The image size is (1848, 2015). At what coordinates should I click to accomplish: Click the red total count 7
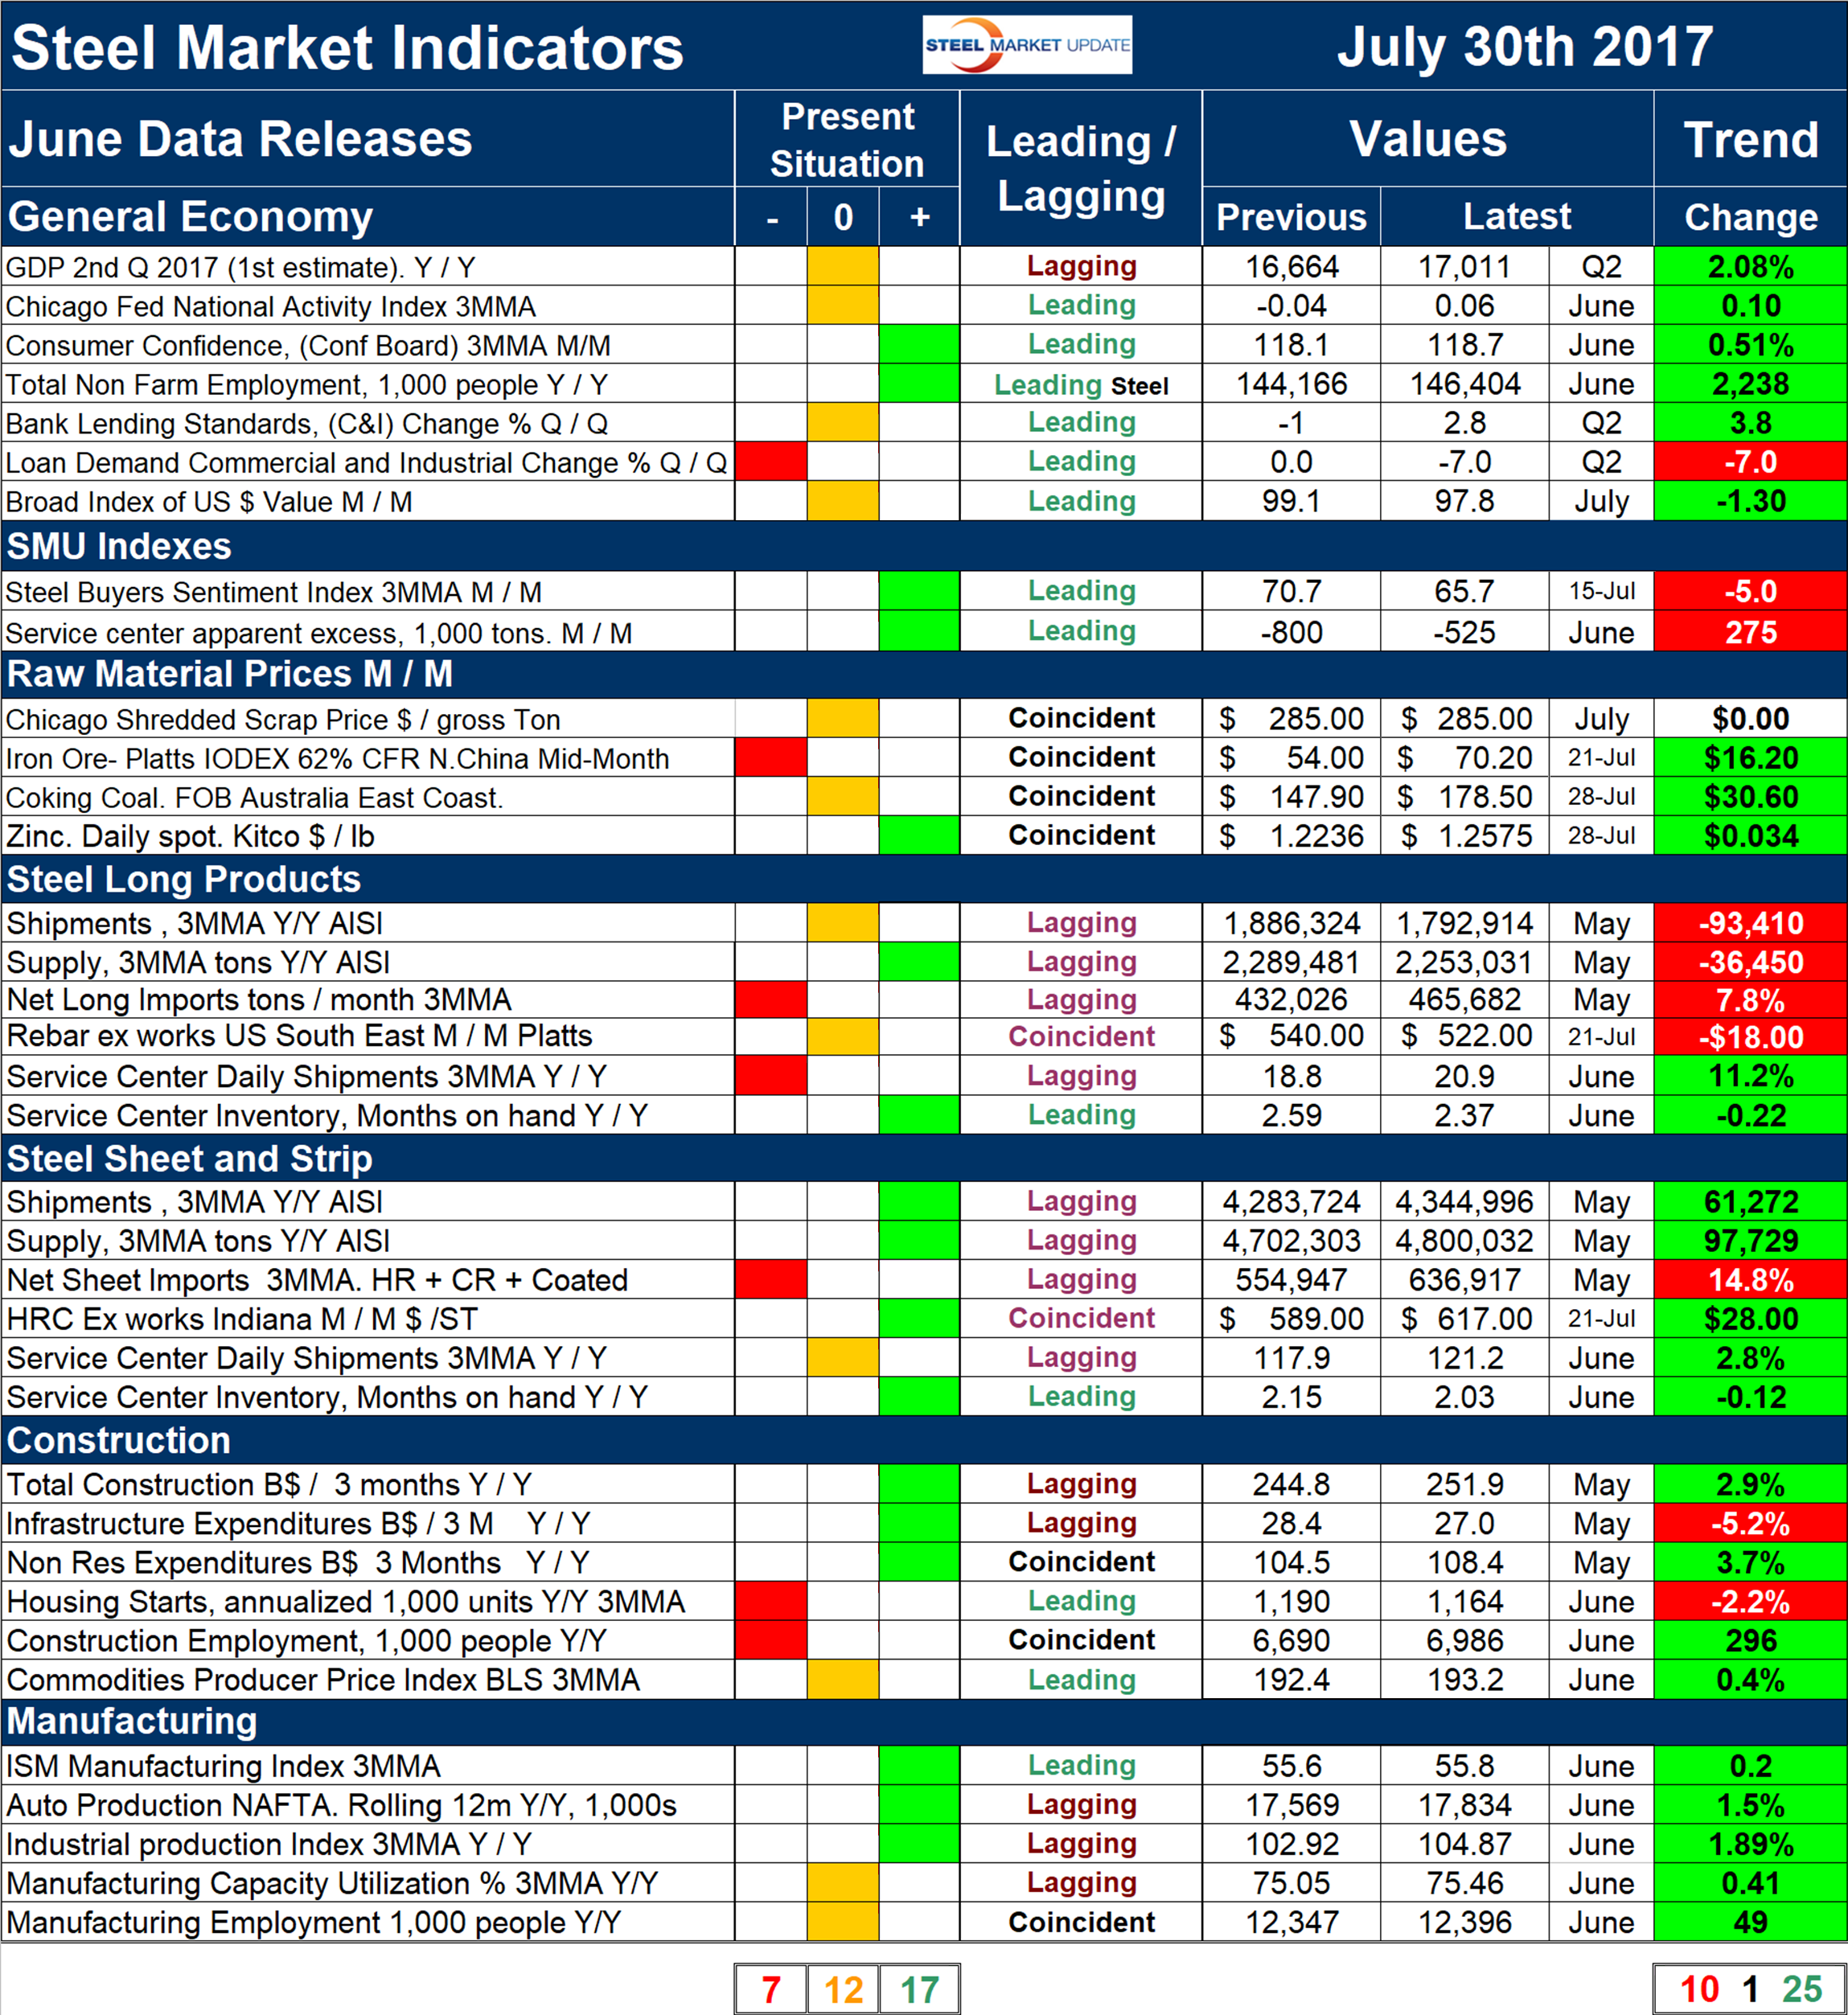770,1989
